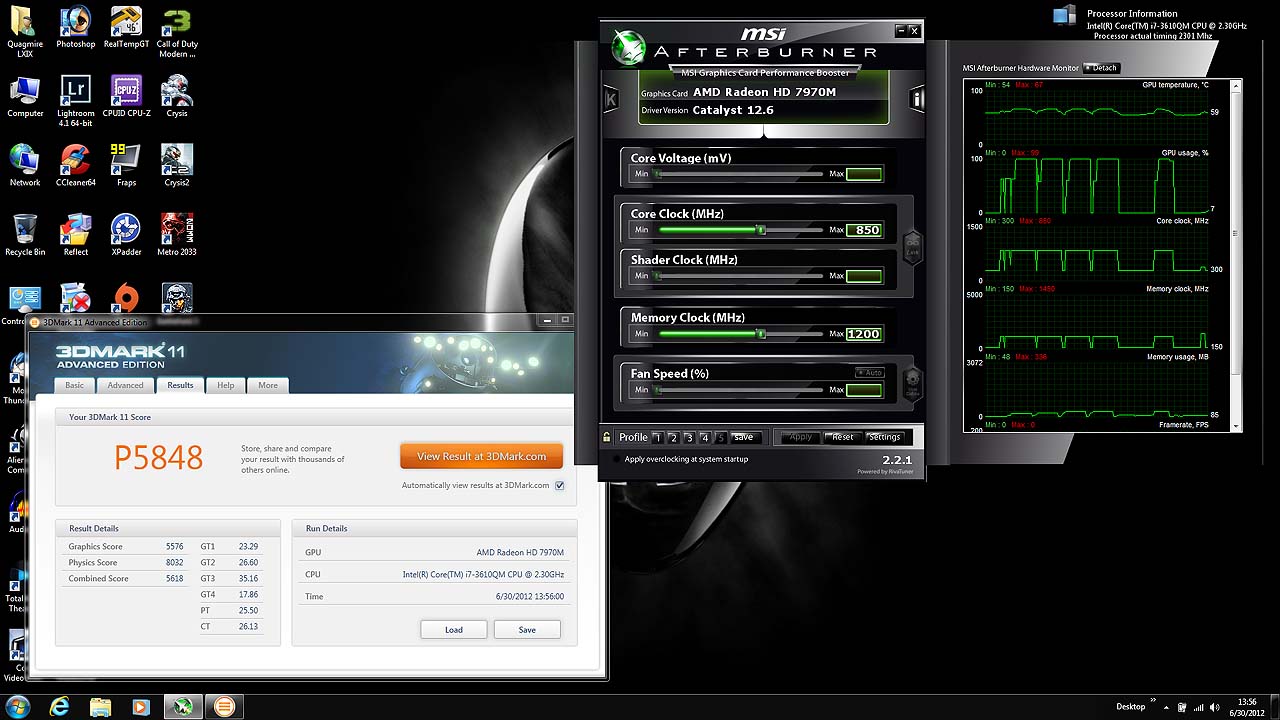Viewport: 1280px width, 720px height.
Task: Toggle the user-defined fan control button
Action: (912, 383)
